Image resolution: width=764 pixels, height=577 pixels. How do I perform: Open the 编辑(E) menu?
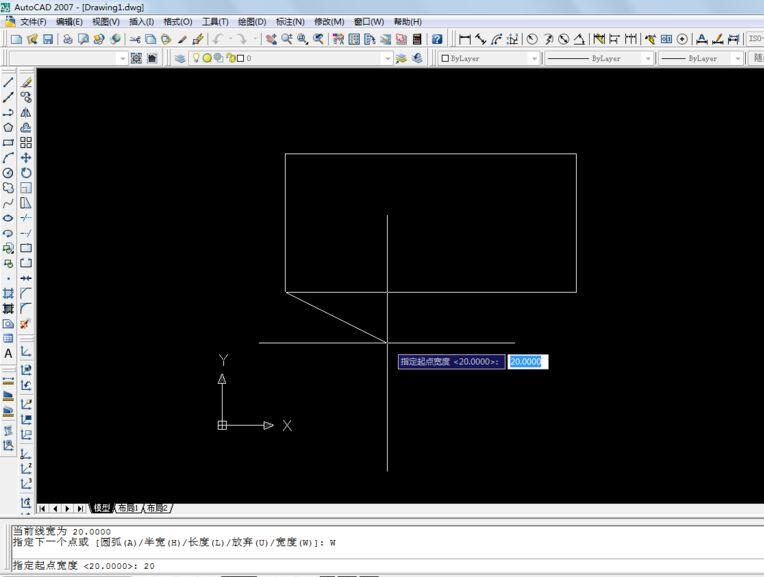(69, 22)
